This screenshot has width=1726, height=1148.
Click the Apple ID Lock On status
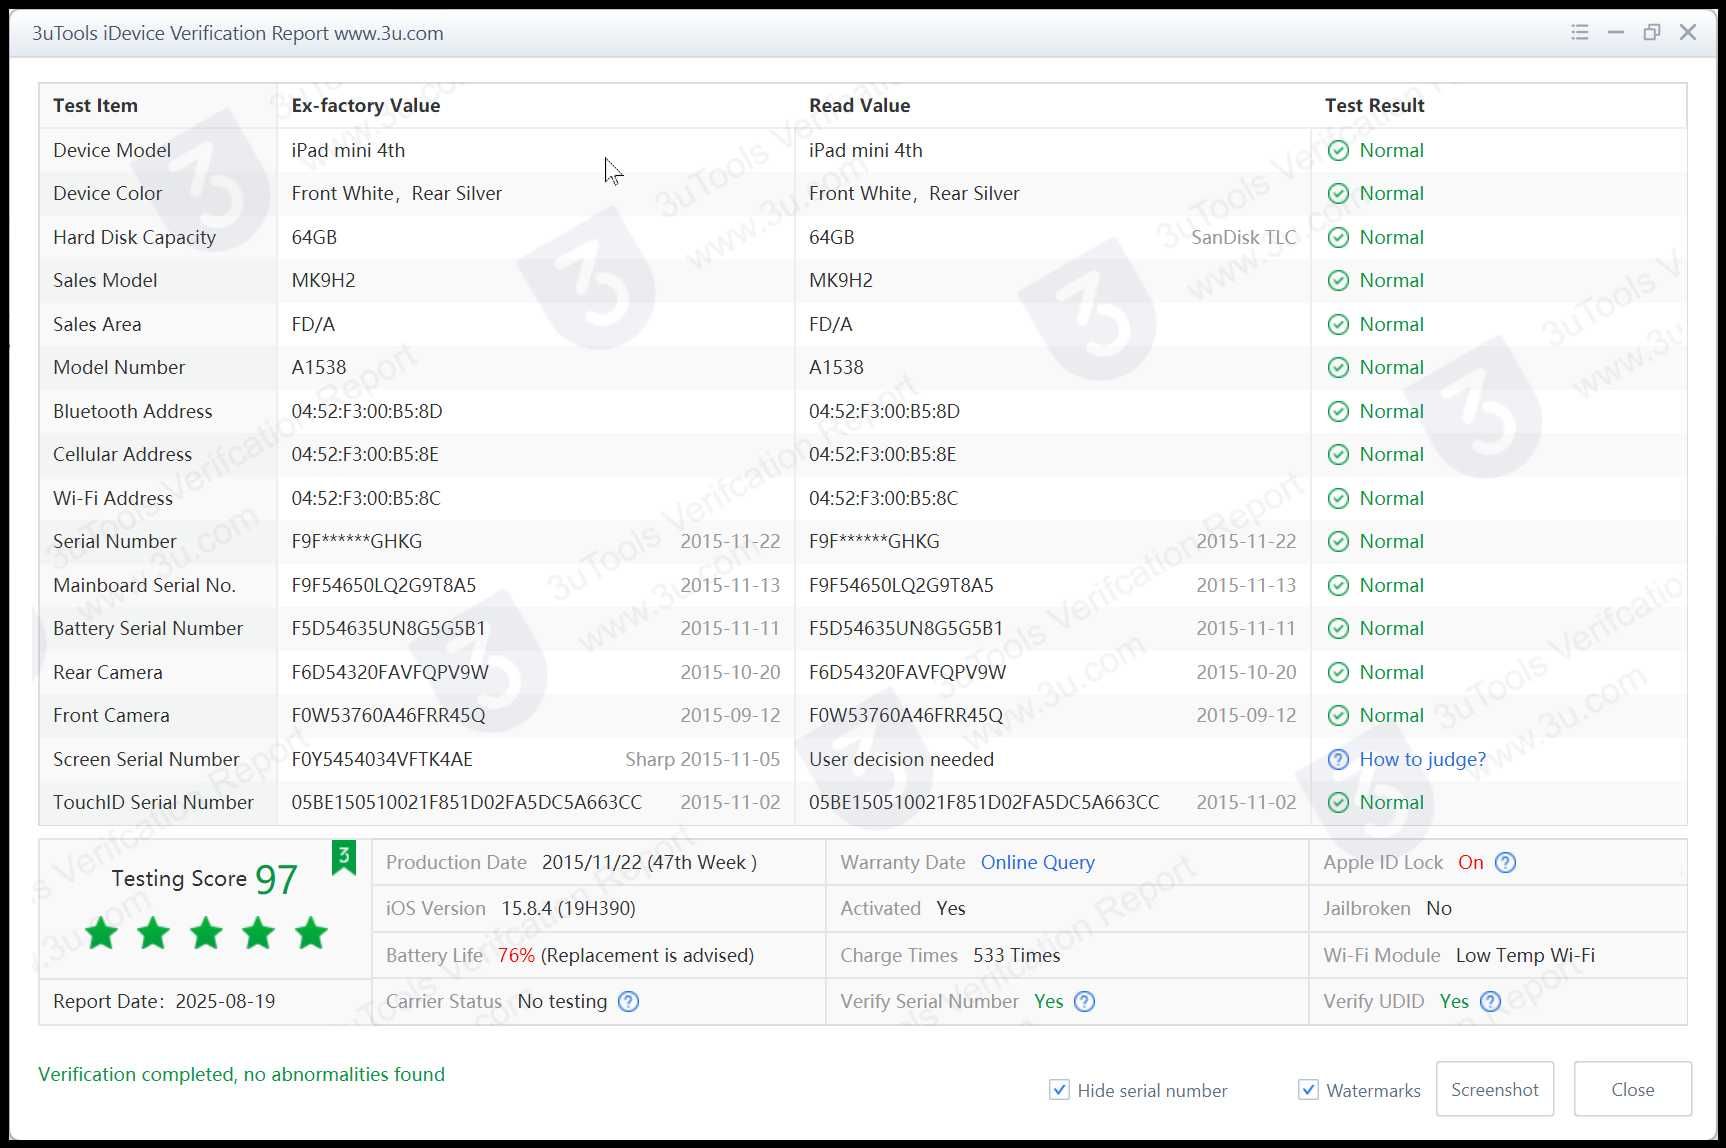(1470, 862)
